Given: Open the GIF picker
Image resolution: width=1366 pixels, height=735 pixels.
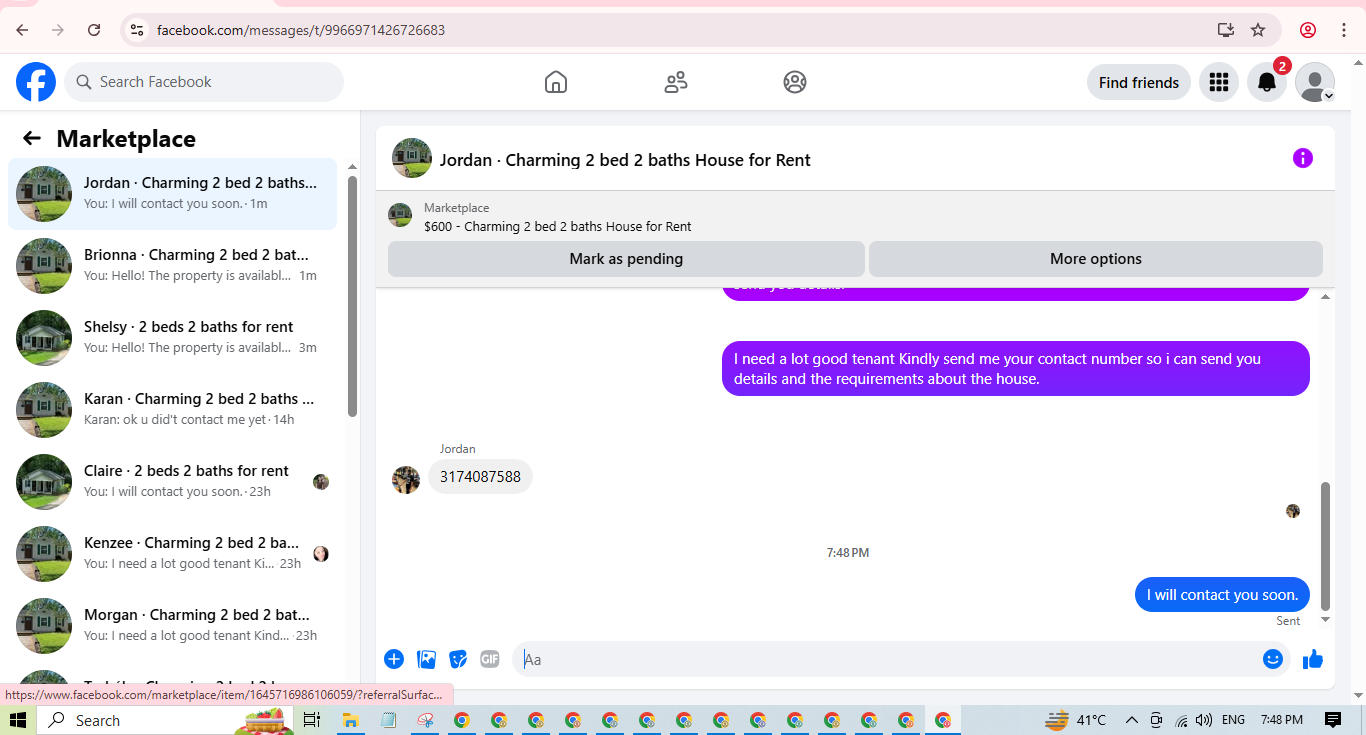Looking at the screenshot, I should (x=489, y=659).
